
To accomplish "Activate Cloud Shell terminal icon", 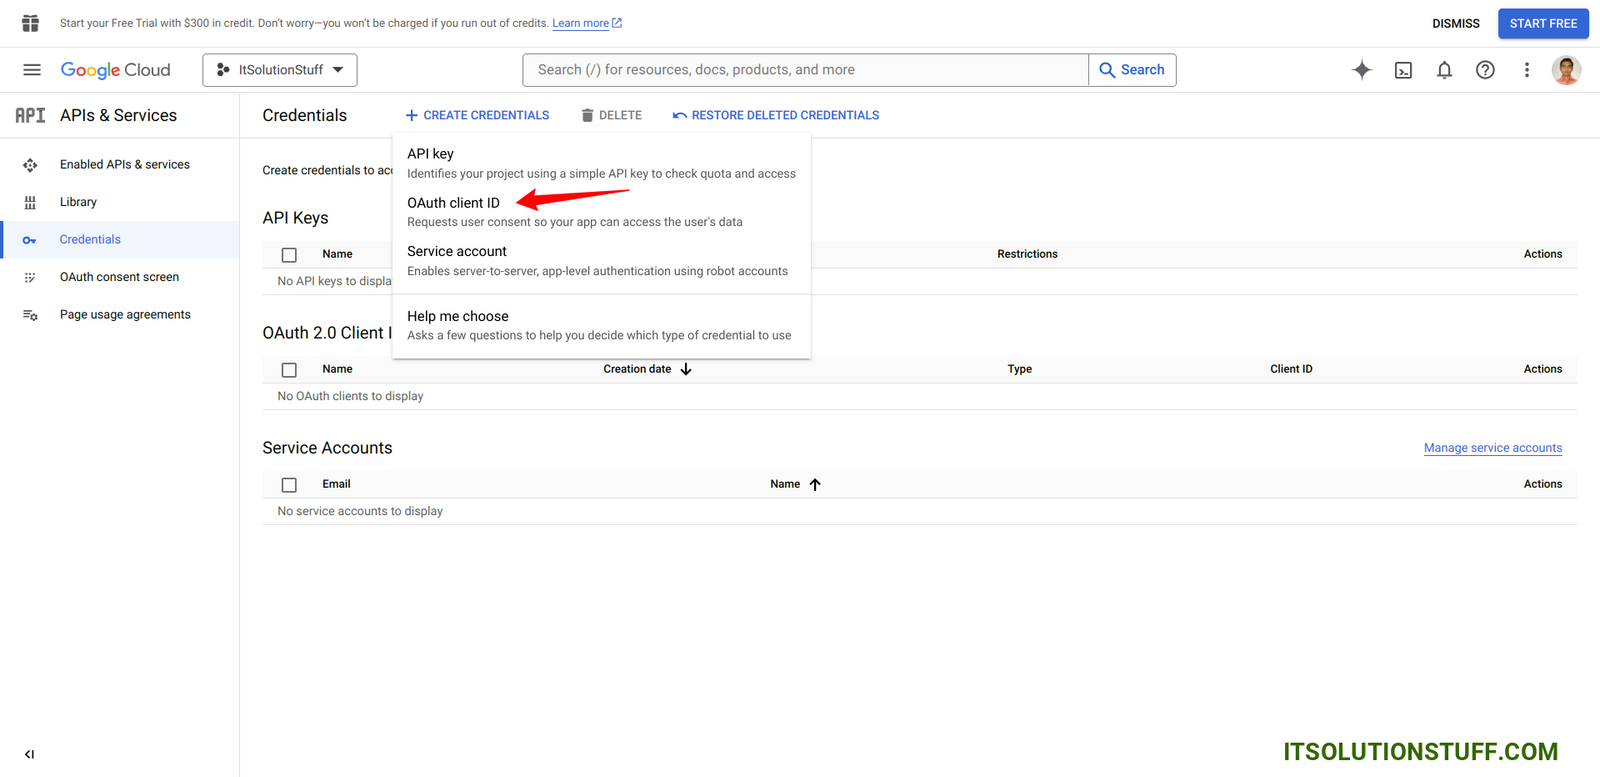I will [1403, 70].
